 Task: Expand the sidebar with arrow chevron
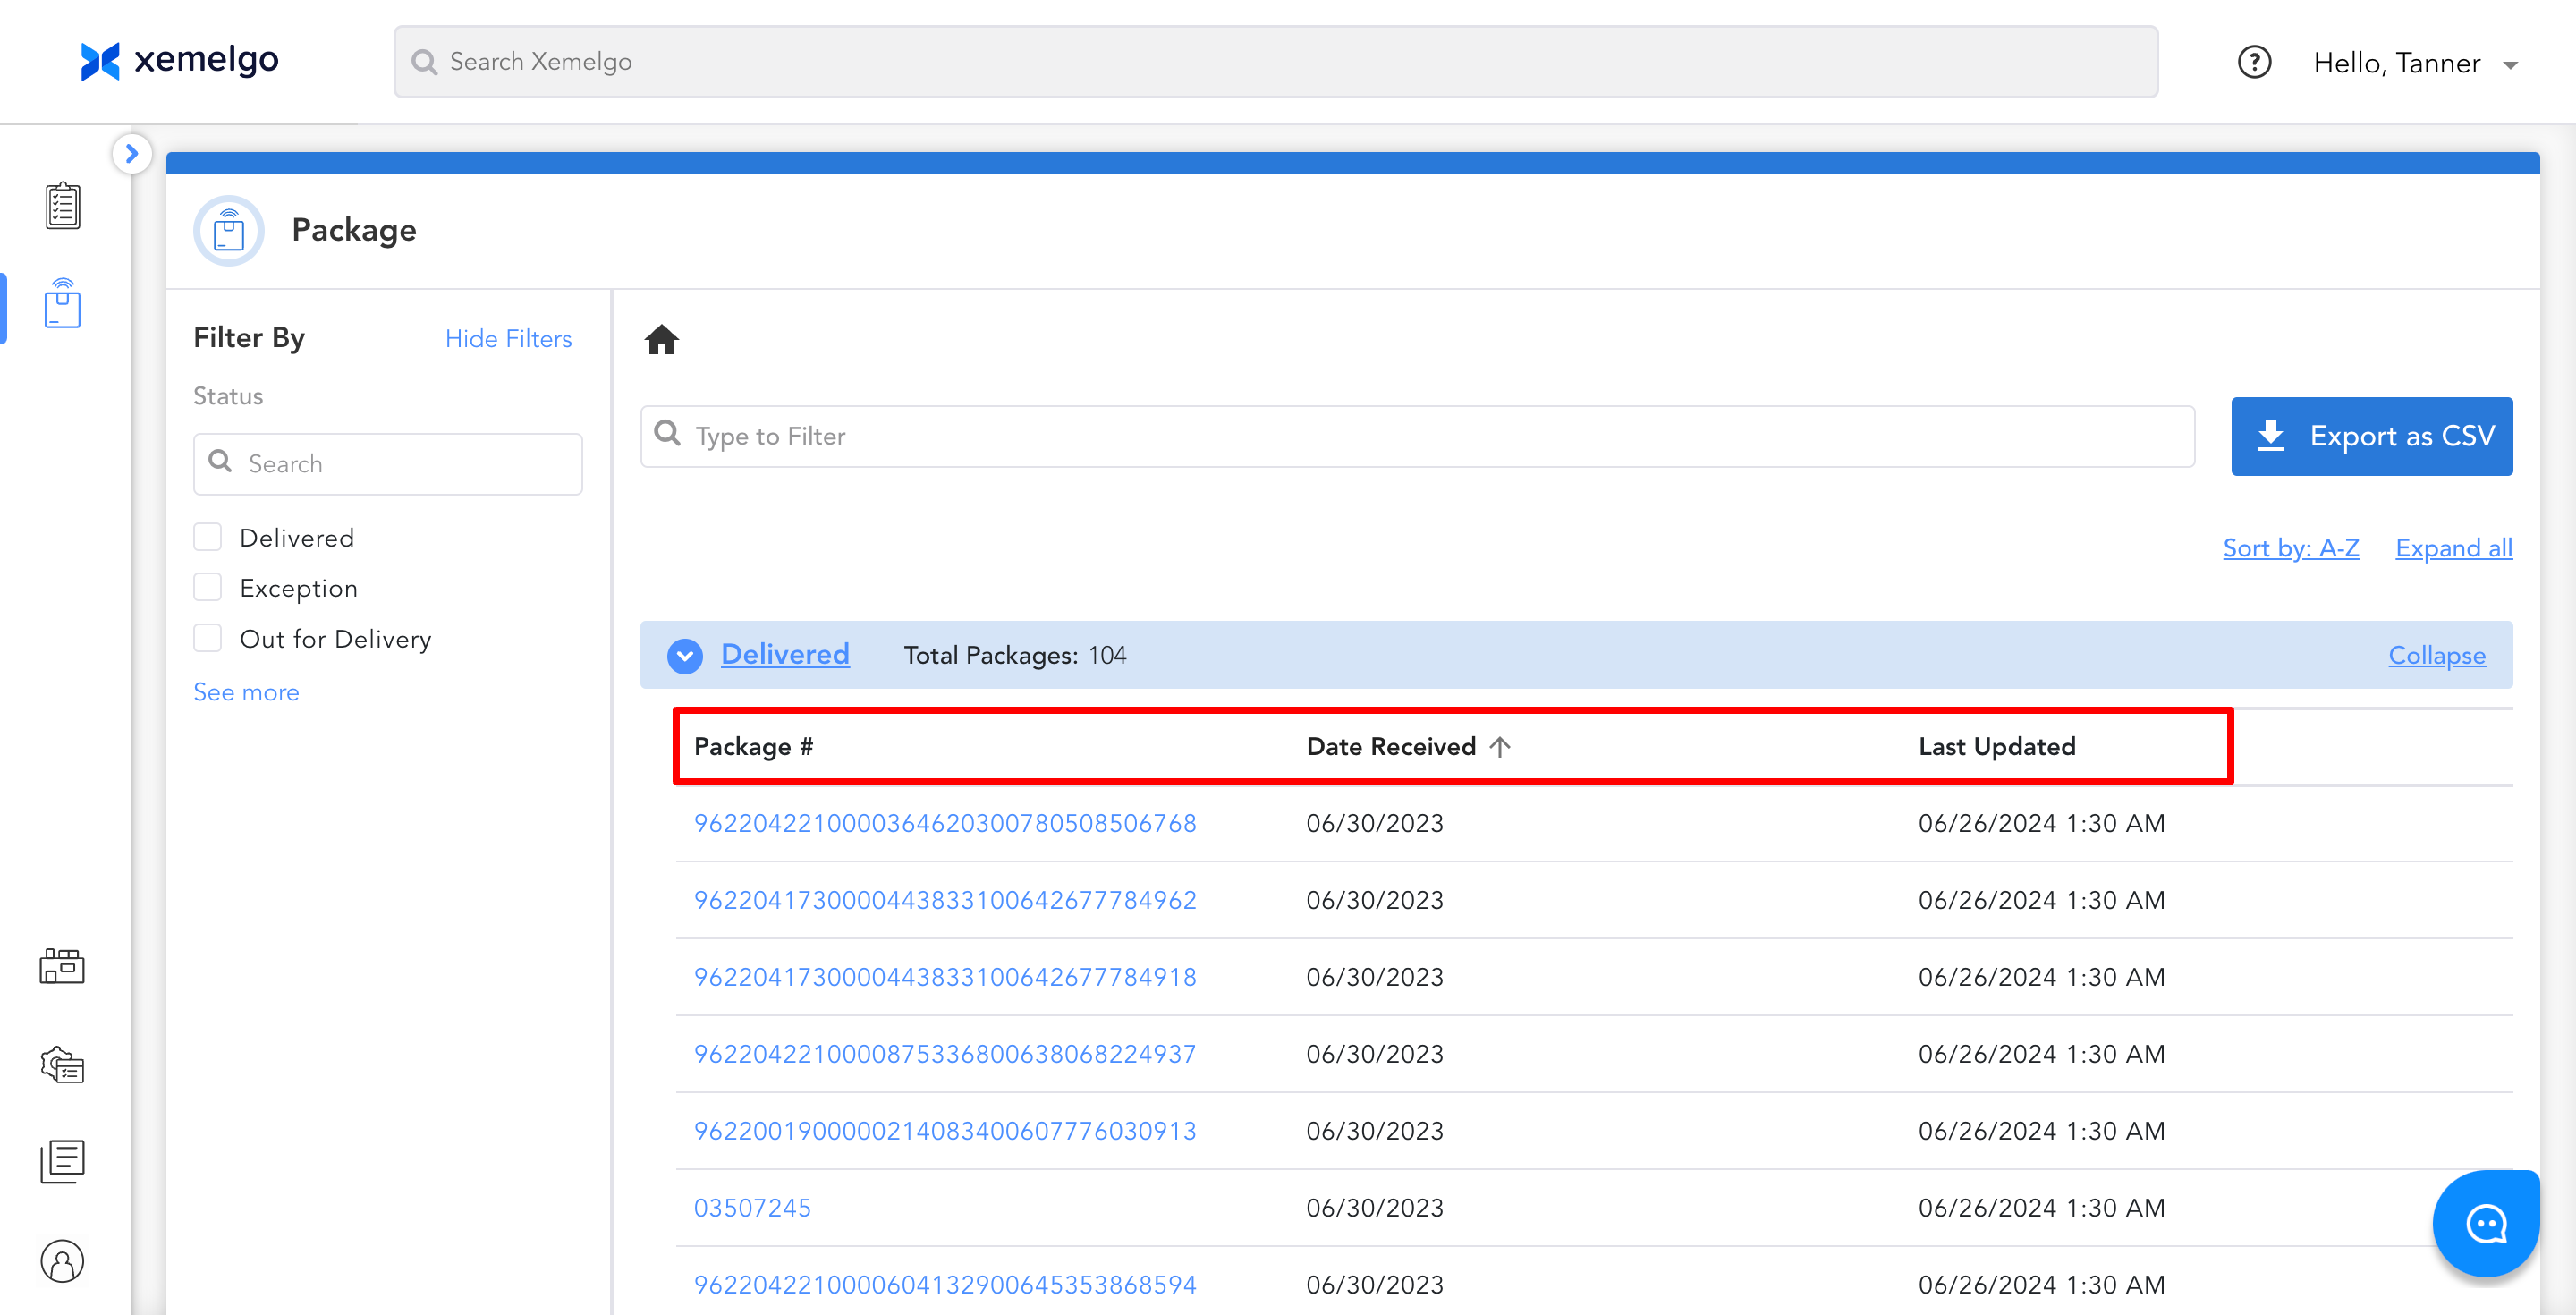coord(131,154)
